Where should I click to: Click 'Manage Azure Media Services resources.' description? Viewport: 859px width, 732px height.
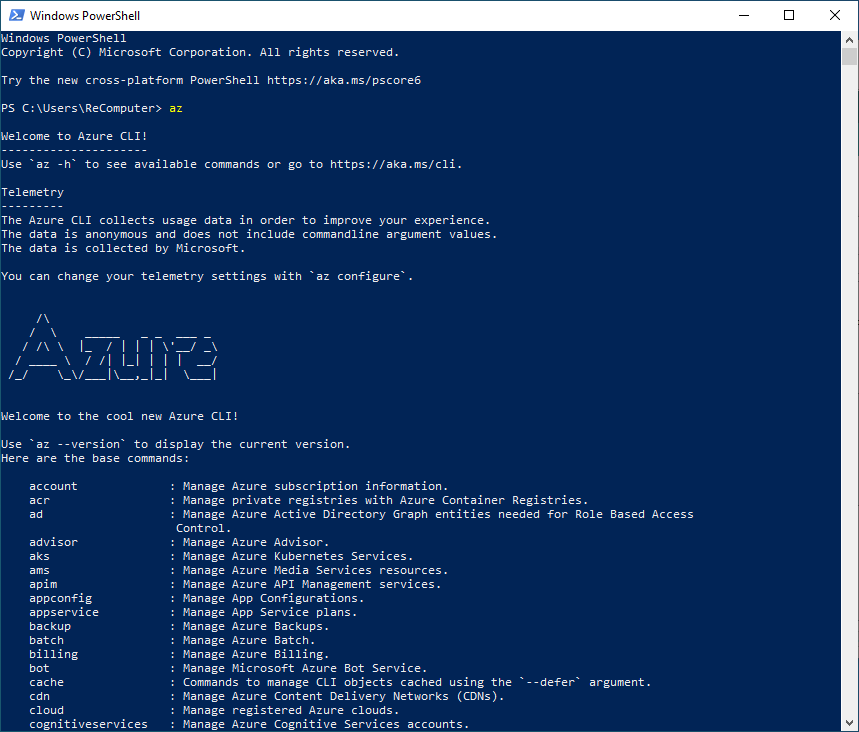click(316, 570)
